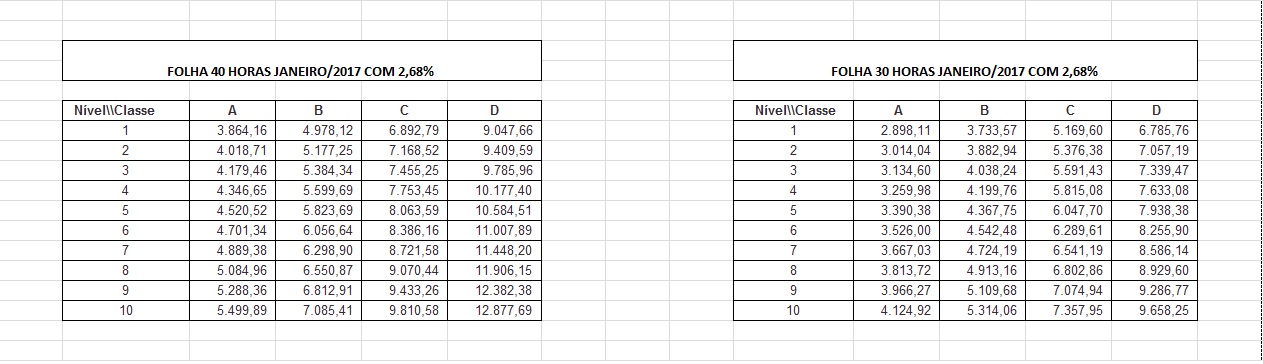The width and height of the screenshot is (1263, 364).
Task: Select cell containing 5.499,89
Action: tap(232, 311)
